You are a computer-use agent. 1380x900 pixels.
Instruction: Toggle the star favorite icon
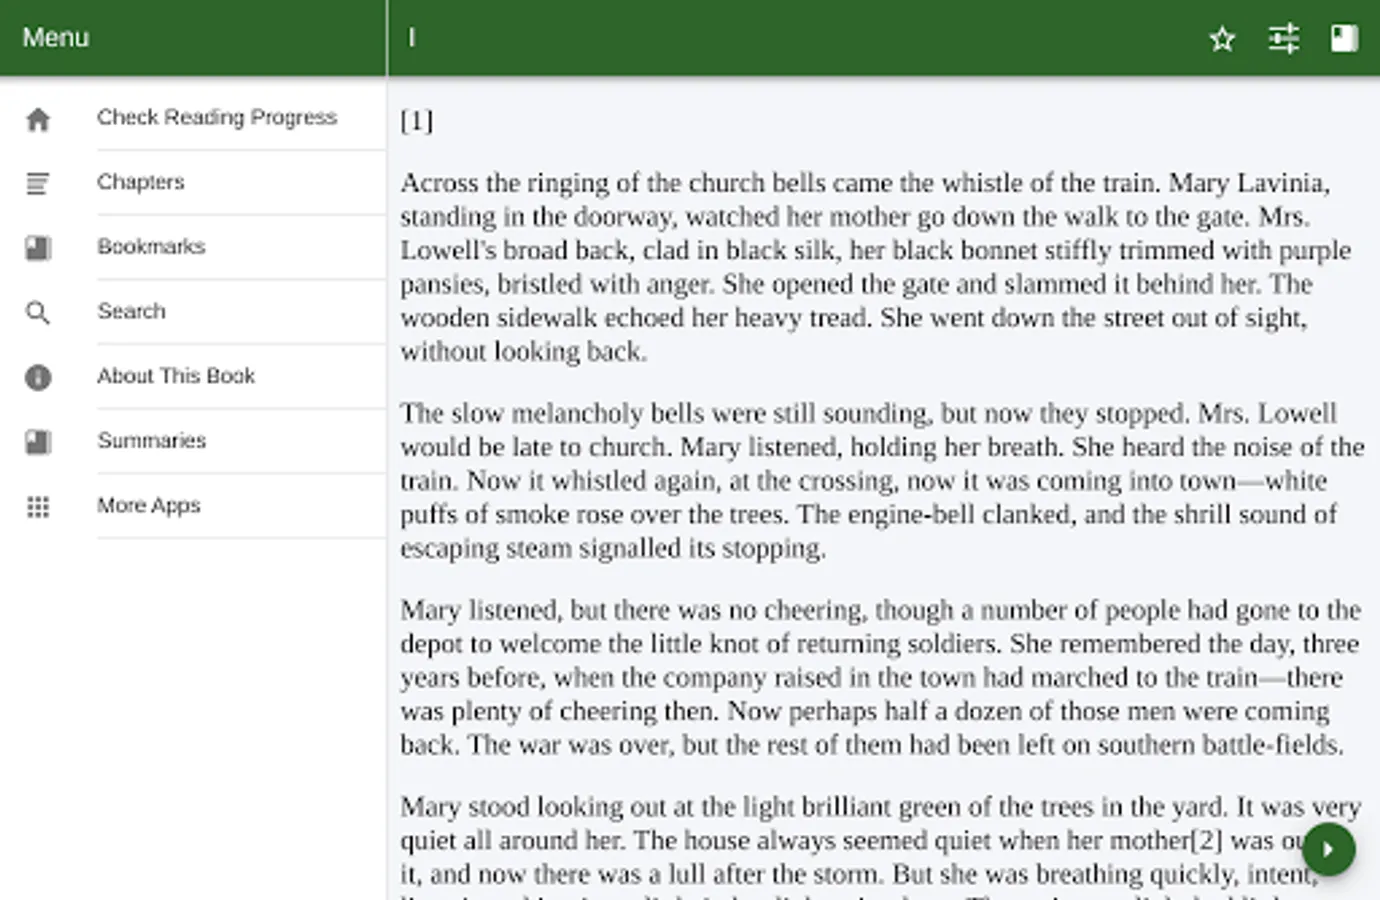1222,39
